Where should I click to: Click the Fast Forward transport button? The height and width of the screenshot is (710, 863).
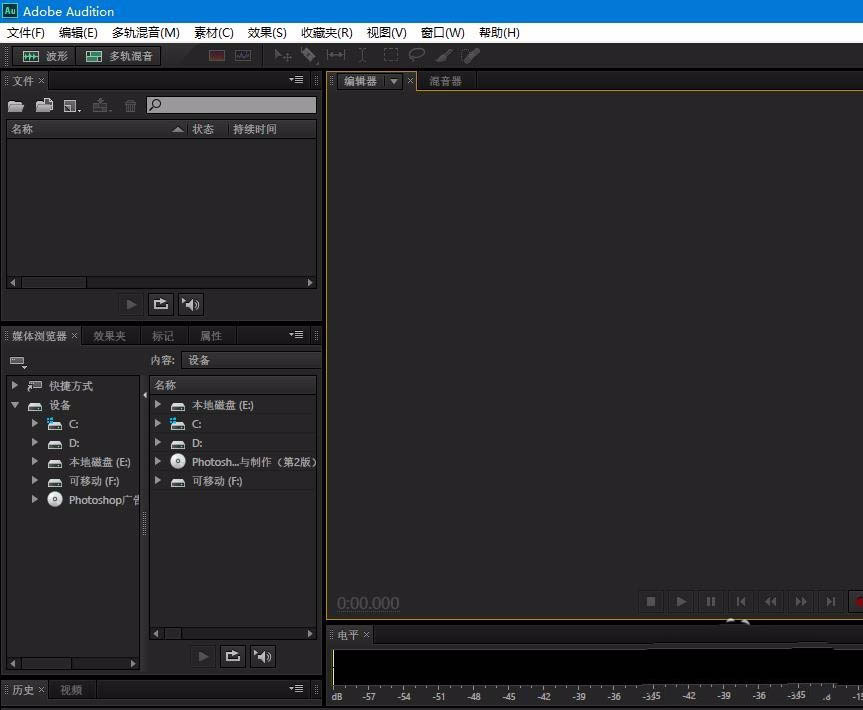click(801, 602)
